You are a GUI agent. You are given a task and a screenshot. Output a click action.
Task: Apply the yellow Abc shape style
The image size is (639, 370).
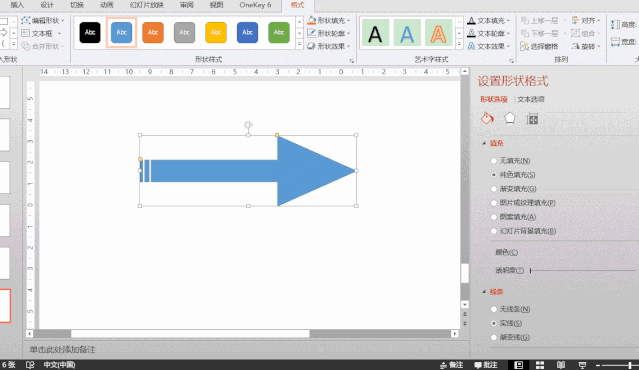tap(216, 33)
